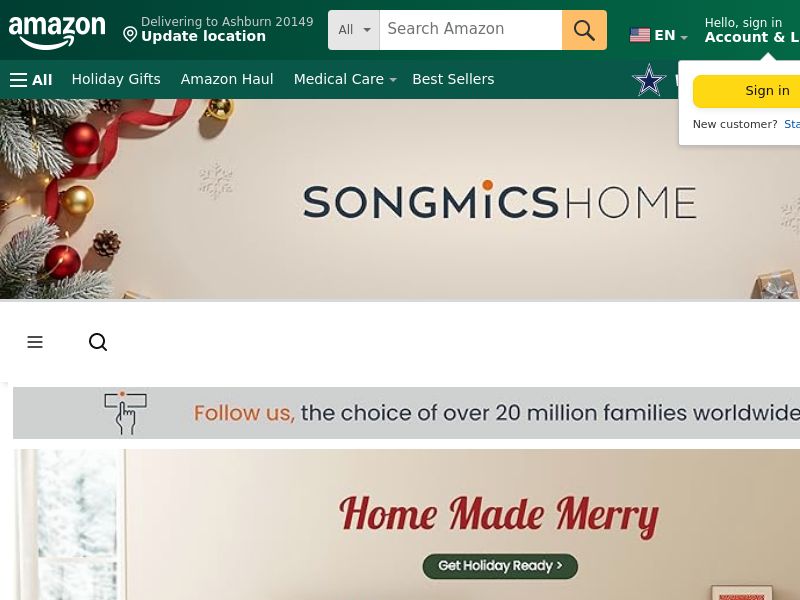Click the search icon in the brand store

pos(98,342)
